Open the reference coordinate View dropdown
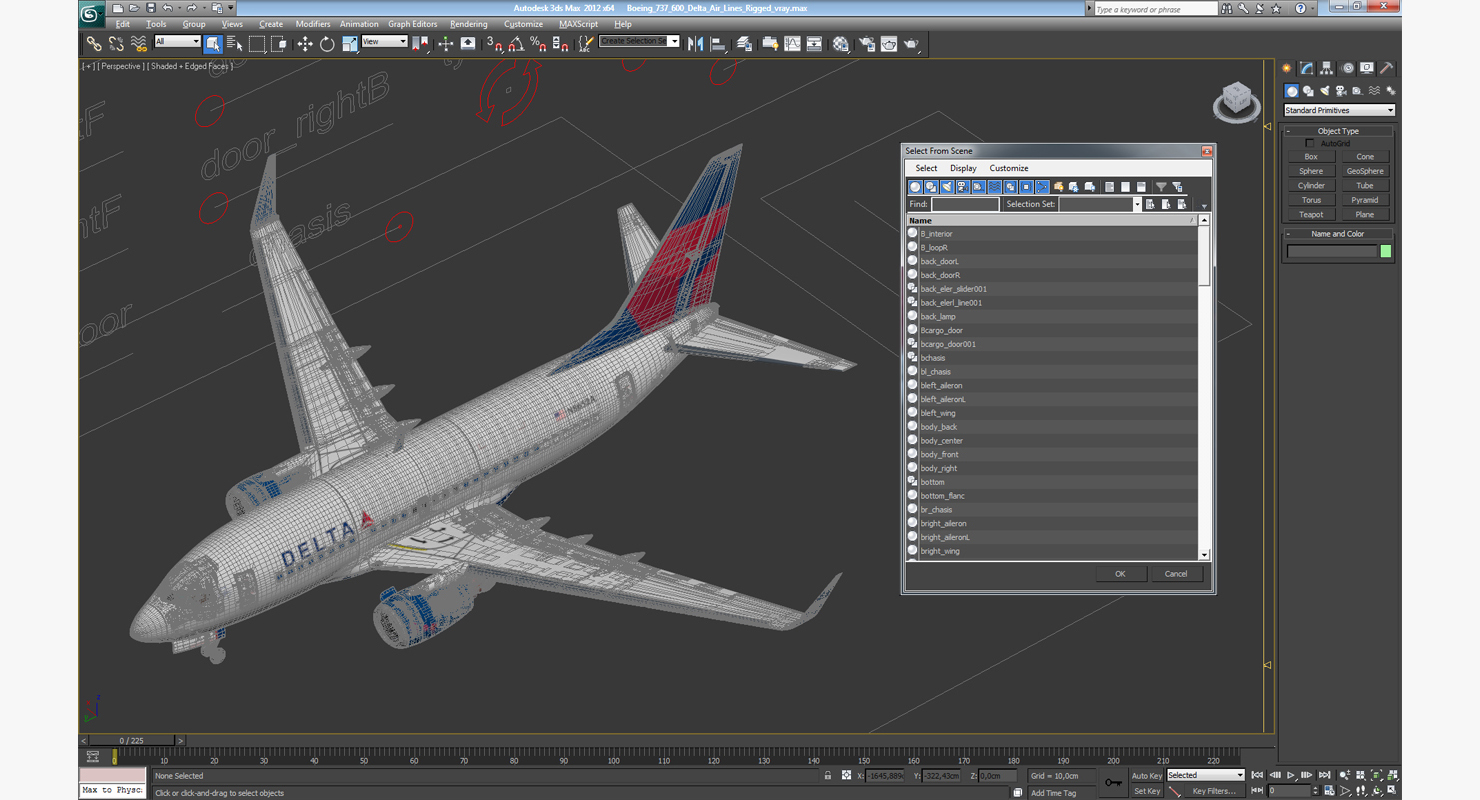 384,41
